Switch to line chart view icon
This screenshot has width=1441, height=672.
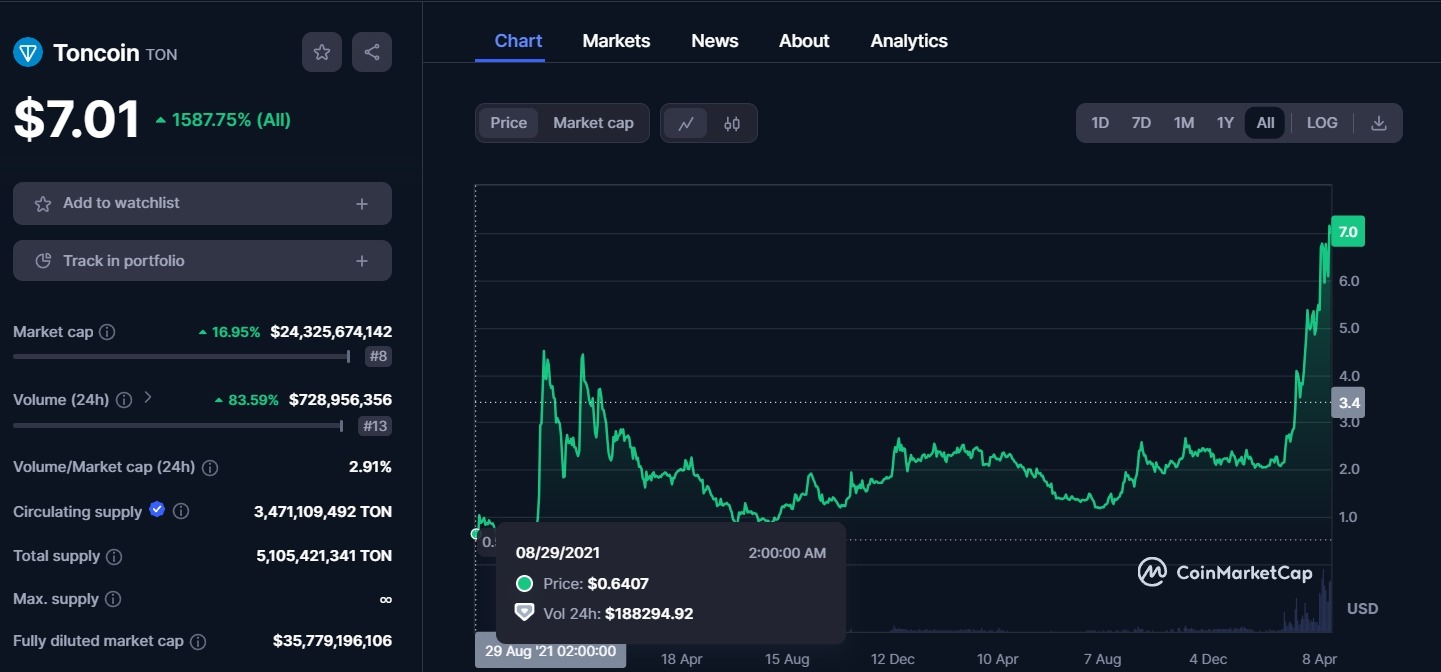point(686,123)
